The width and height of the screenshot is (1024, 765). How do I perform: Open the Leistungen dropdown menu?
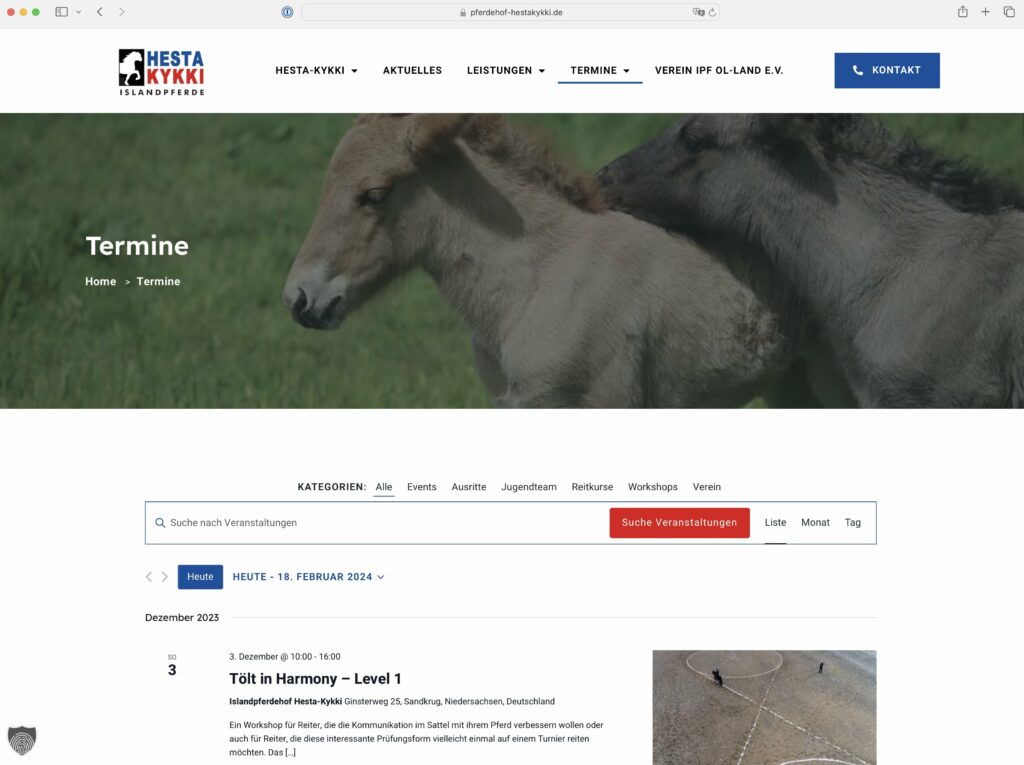(x=505, y=70)
